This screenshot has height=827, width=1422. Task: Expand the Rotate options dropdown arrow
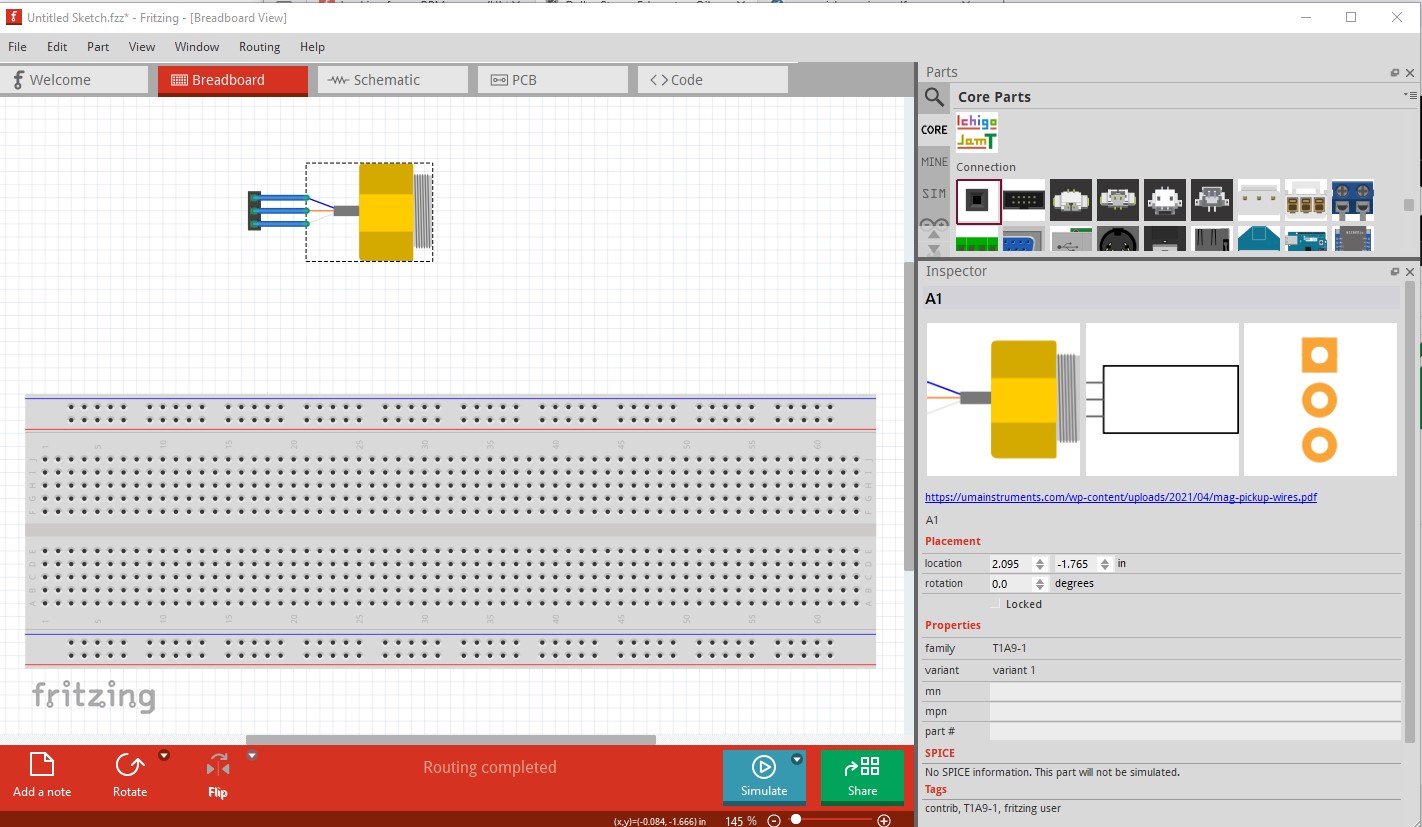164,755
